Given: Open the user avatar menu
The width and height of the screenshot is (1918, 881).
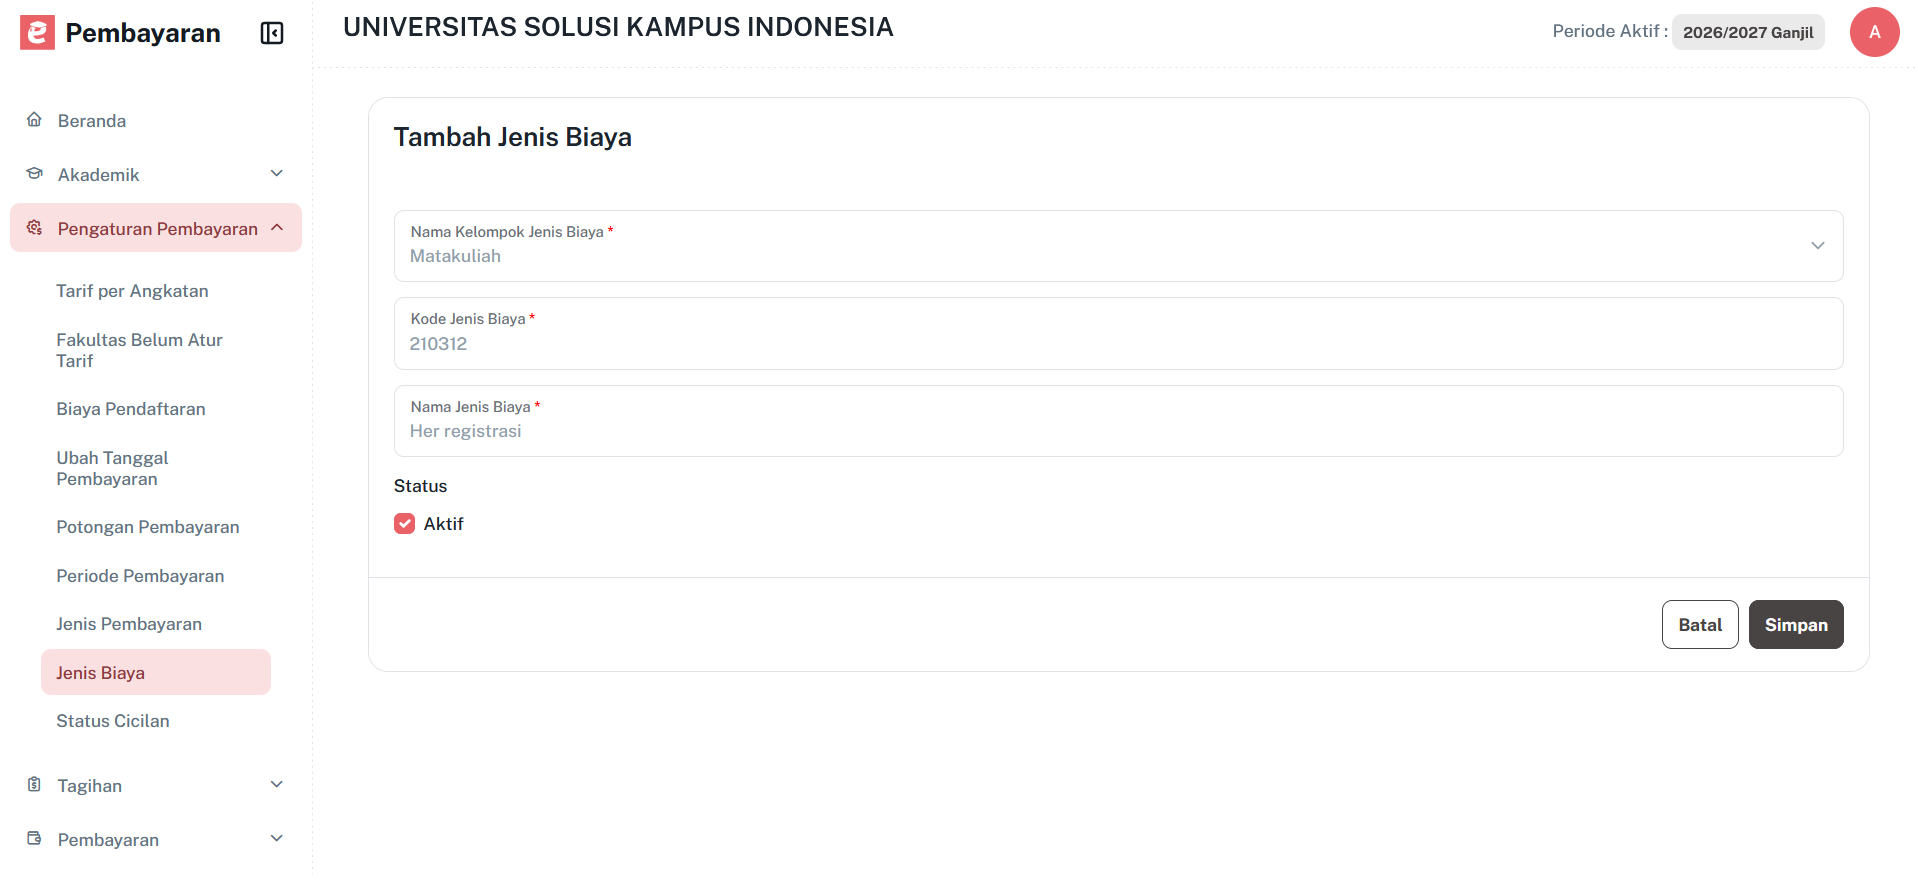Looking at the screenshot, I should [x=1874, y=32].
